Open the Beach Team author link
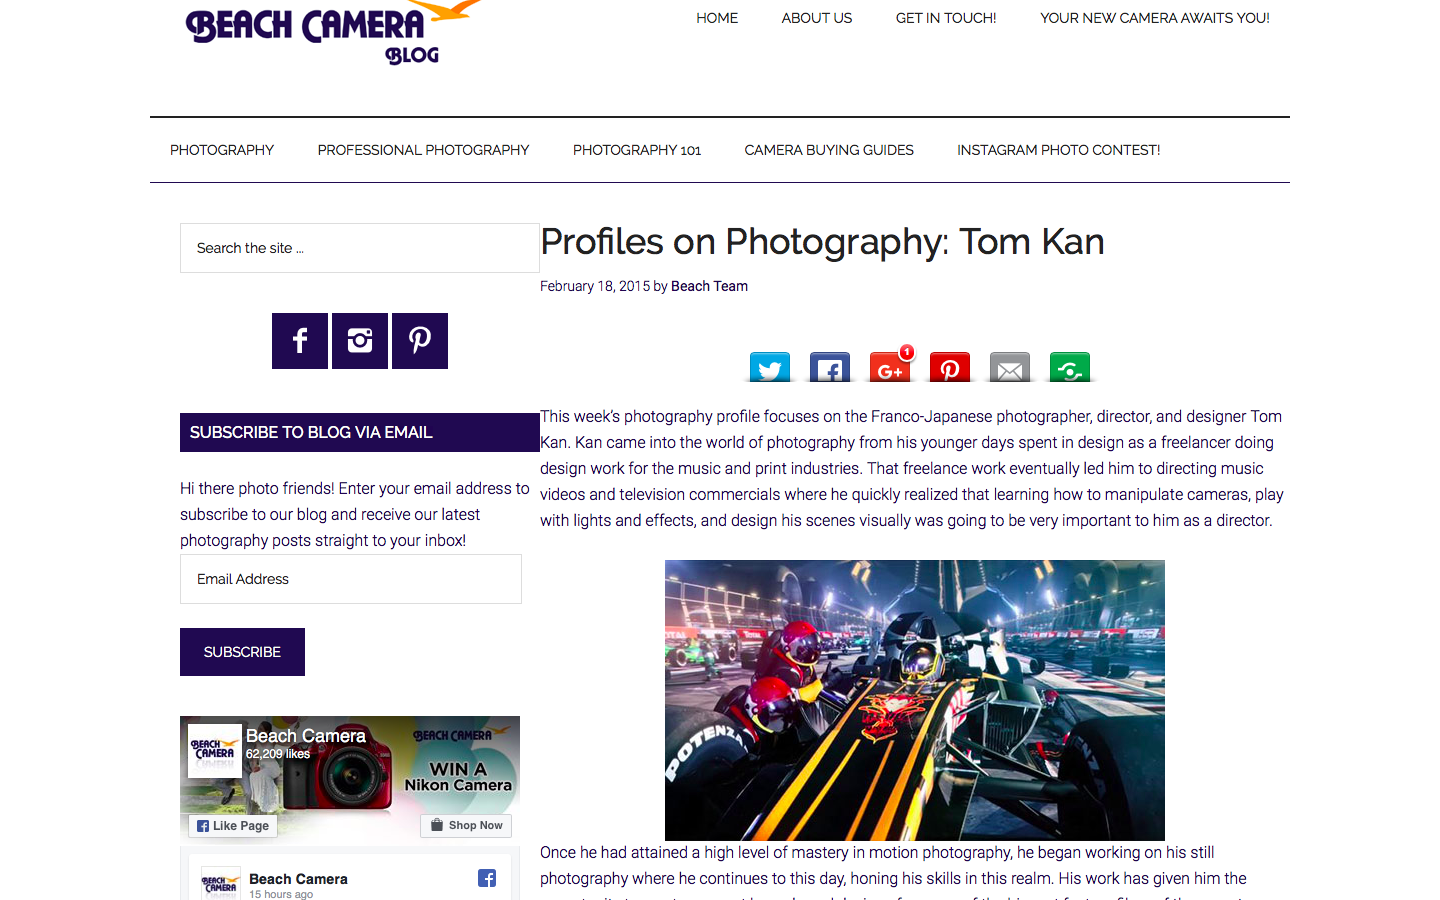This screenshot has width=1440, height=900. coord(709,286)
